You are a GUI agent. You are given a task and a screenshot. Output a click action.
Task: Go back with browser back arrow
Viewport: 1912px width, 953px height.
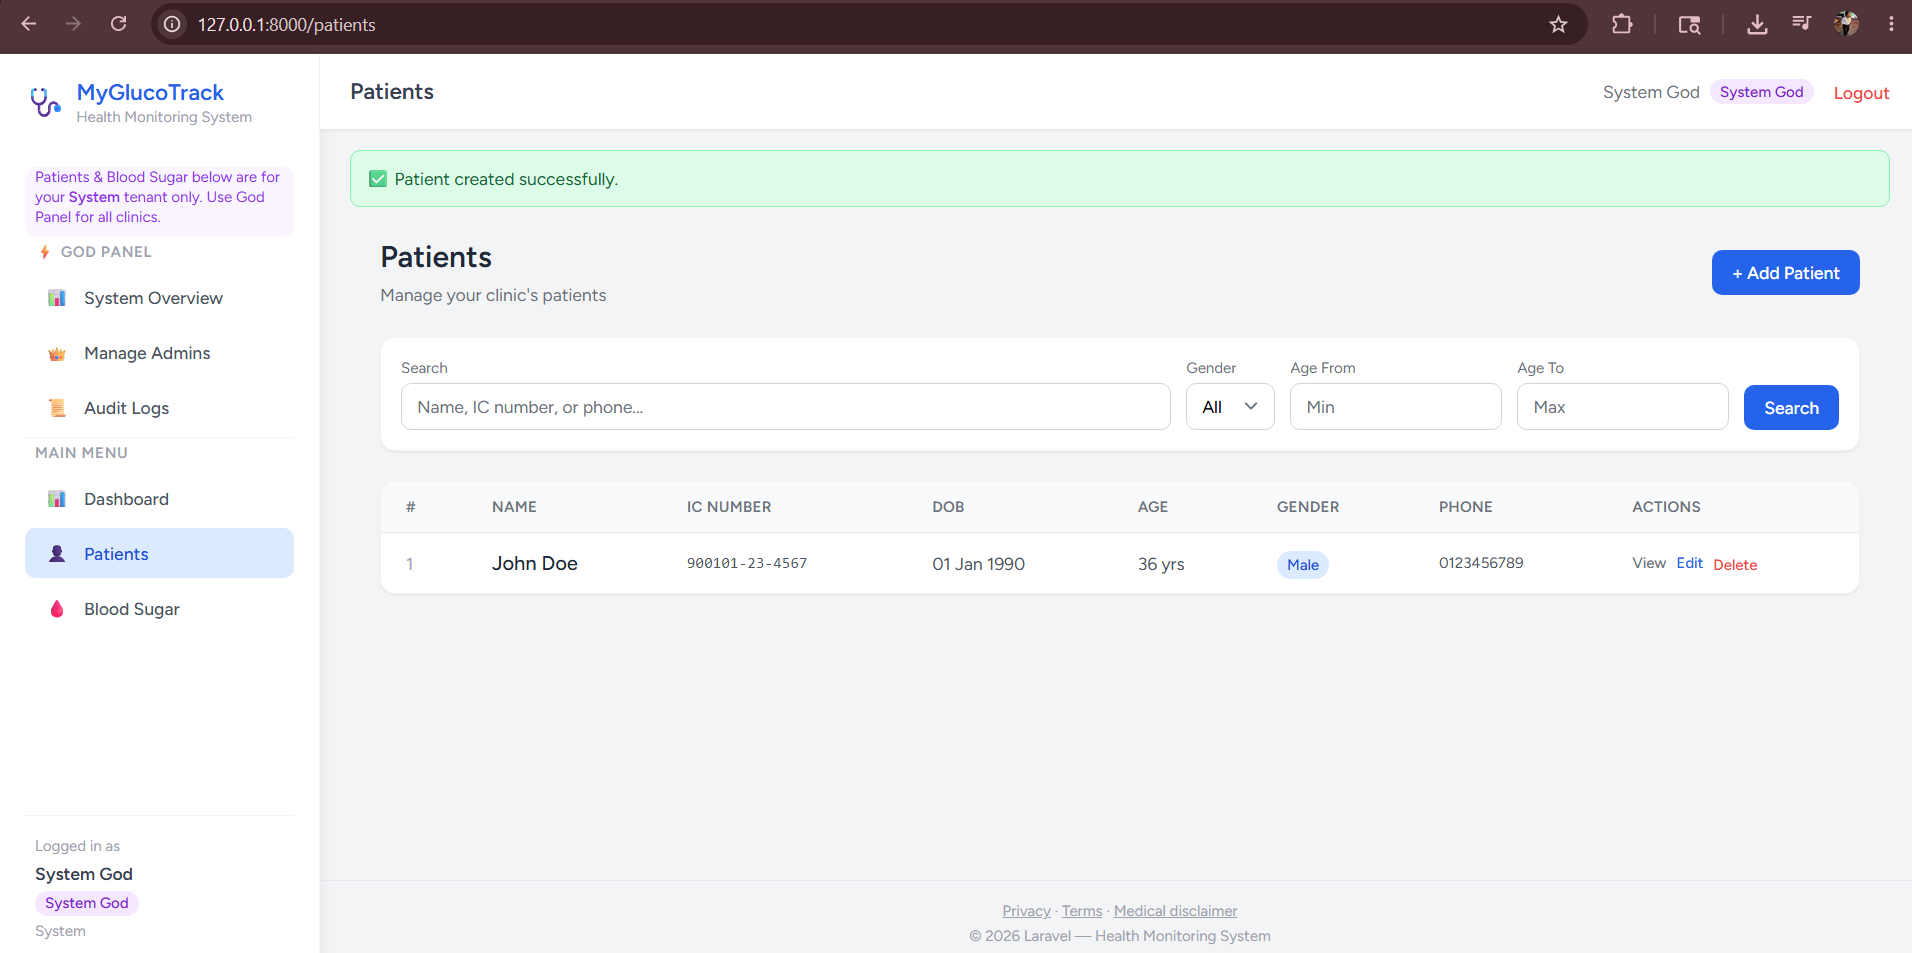coord(29,24)
